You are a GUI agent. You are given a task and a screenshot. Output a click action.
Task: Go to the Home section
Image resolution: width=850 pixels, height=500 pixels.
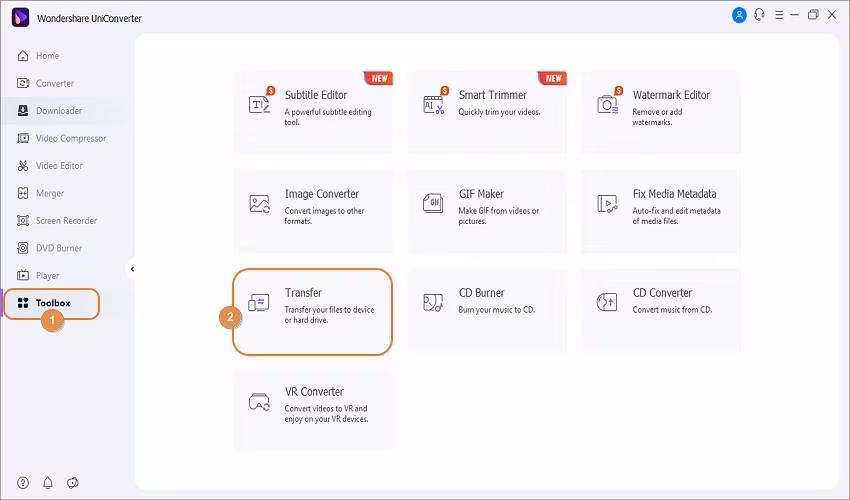point(47,56)
